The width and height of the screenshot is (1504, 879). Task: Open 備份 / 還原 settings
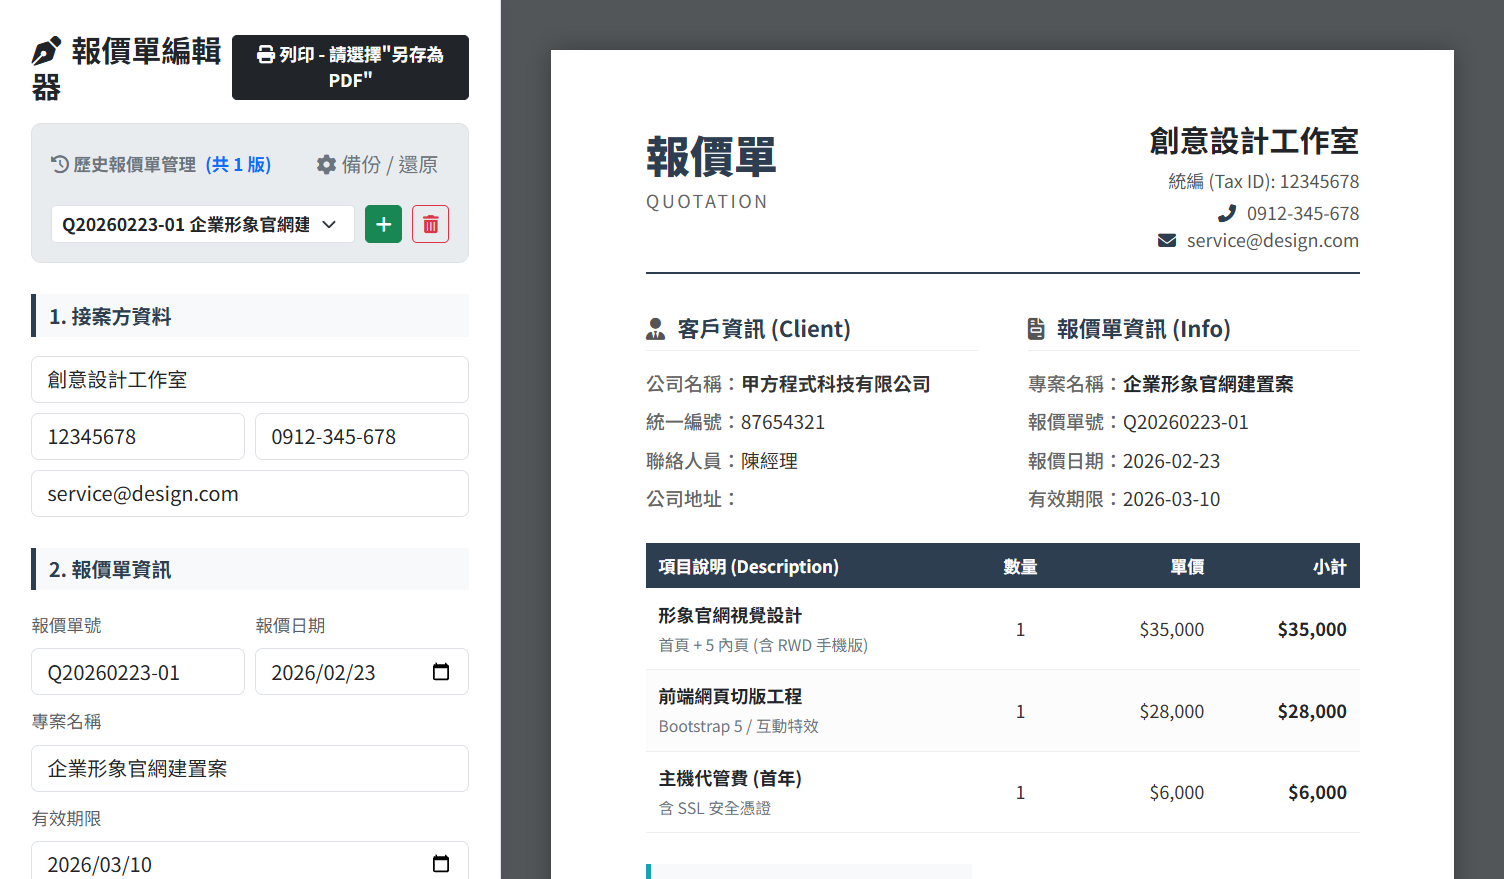[x=378, y=165]
